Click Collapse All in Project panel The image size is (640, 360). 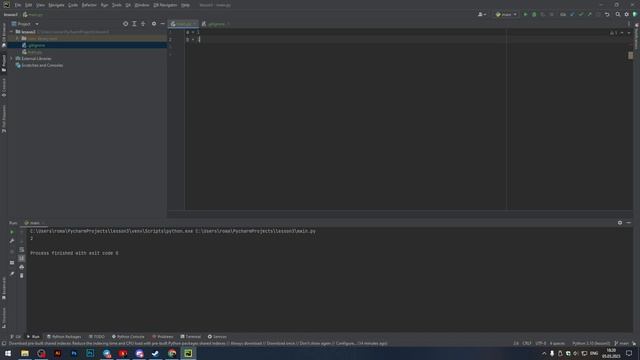tap(143, 24)
